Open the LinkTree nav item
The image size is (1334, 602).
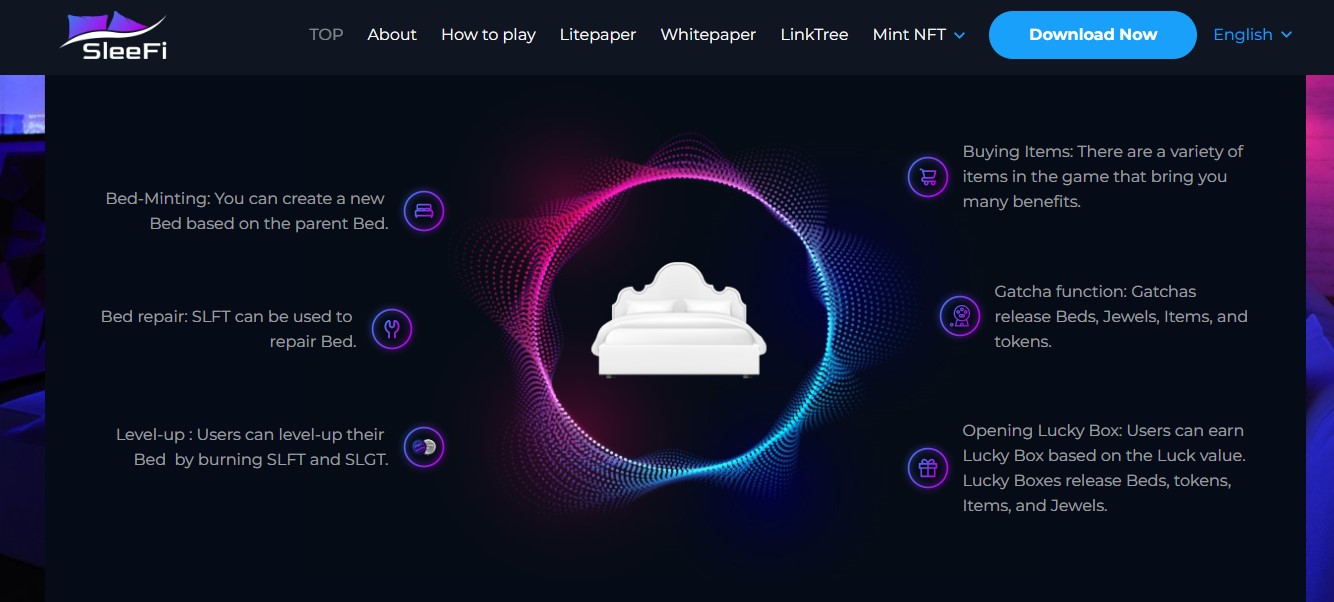click(x=814, y=35)
